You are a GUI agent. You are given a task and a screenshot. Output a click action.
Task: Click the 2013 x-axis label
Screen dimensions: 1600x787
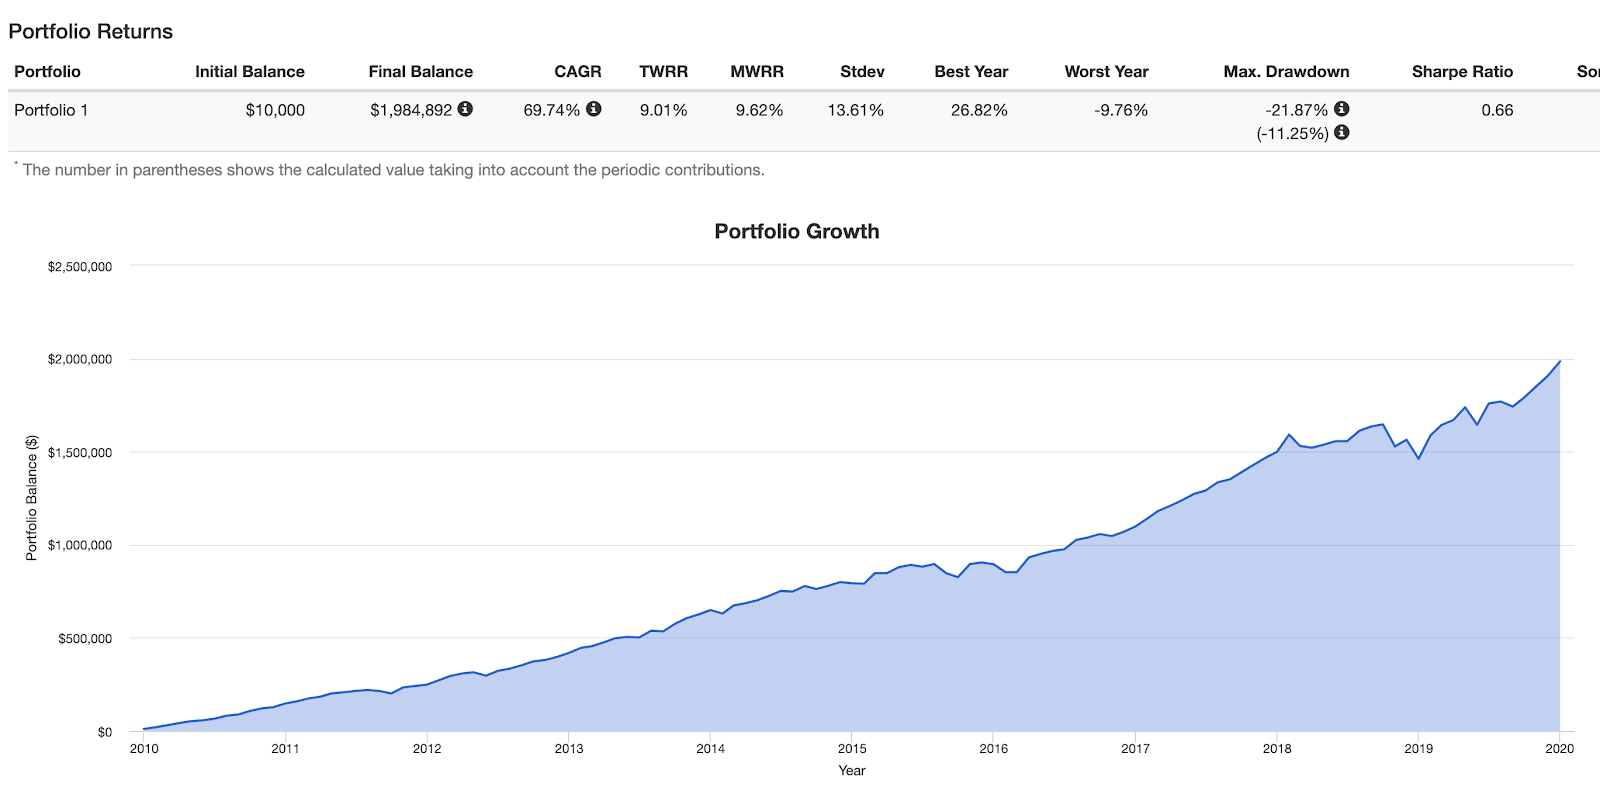pyautogui.click(x=569, y=748)
